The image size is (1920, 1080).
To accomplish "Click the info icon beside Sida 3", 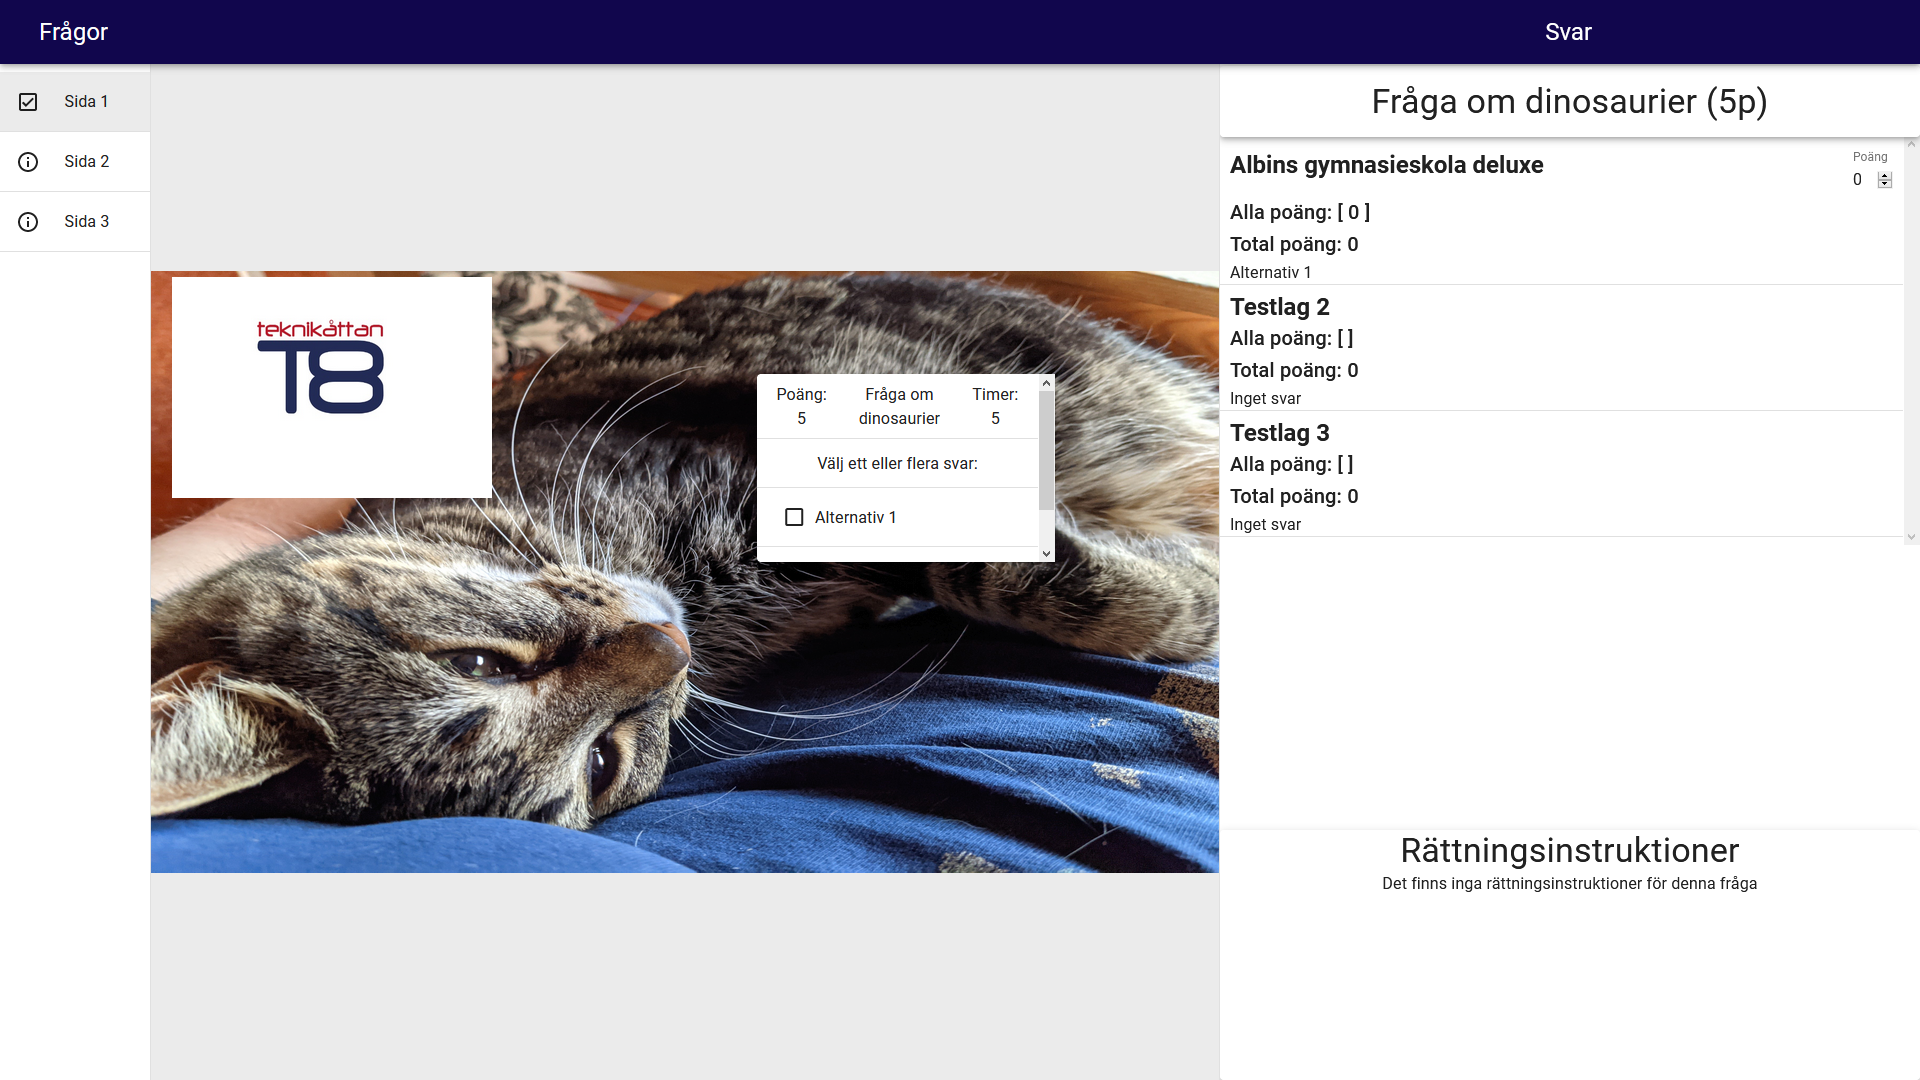I will (x=28, y=222).
